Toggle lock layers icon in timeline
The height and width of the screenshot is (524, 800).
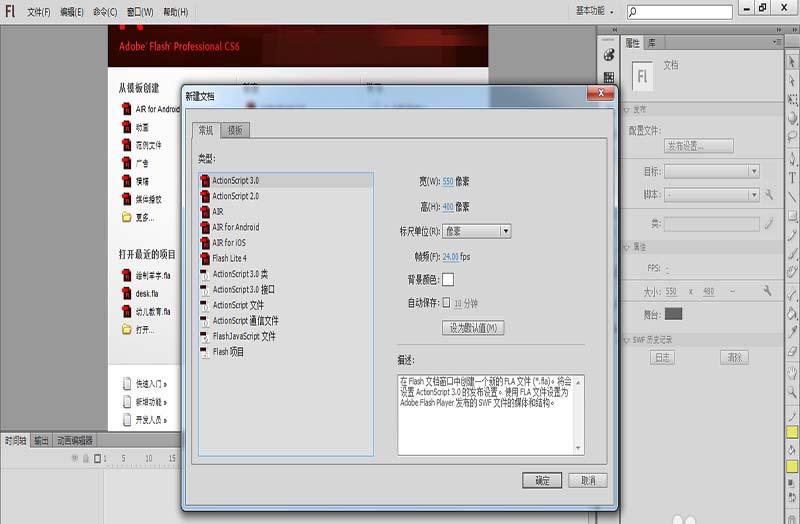click(86, 458)
